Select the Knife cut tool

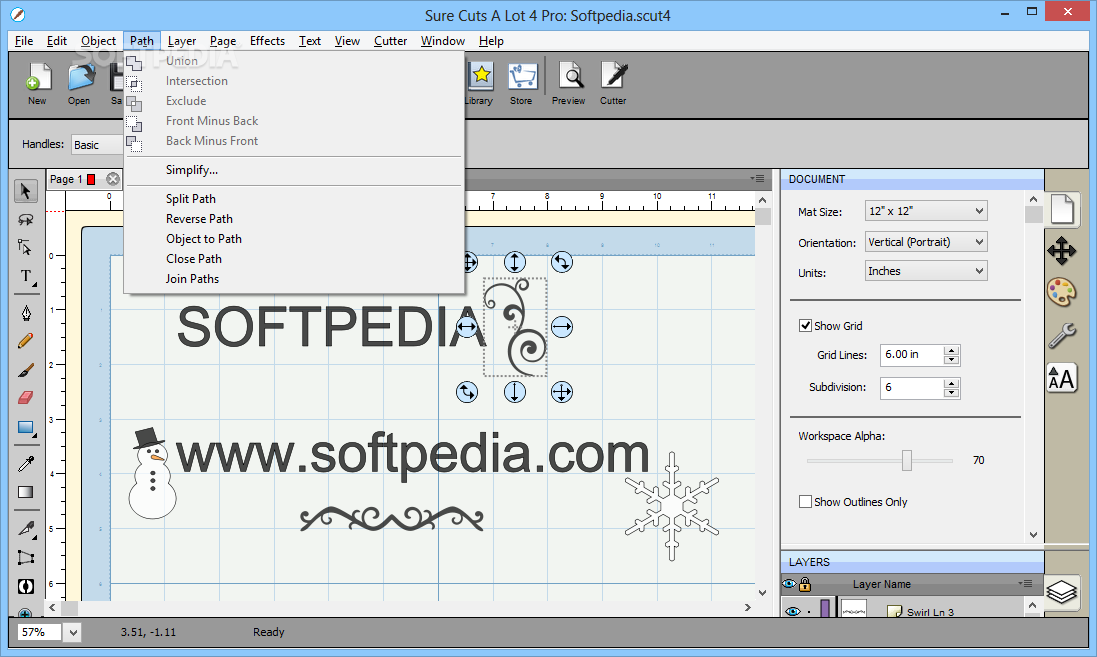pos(26,528)
